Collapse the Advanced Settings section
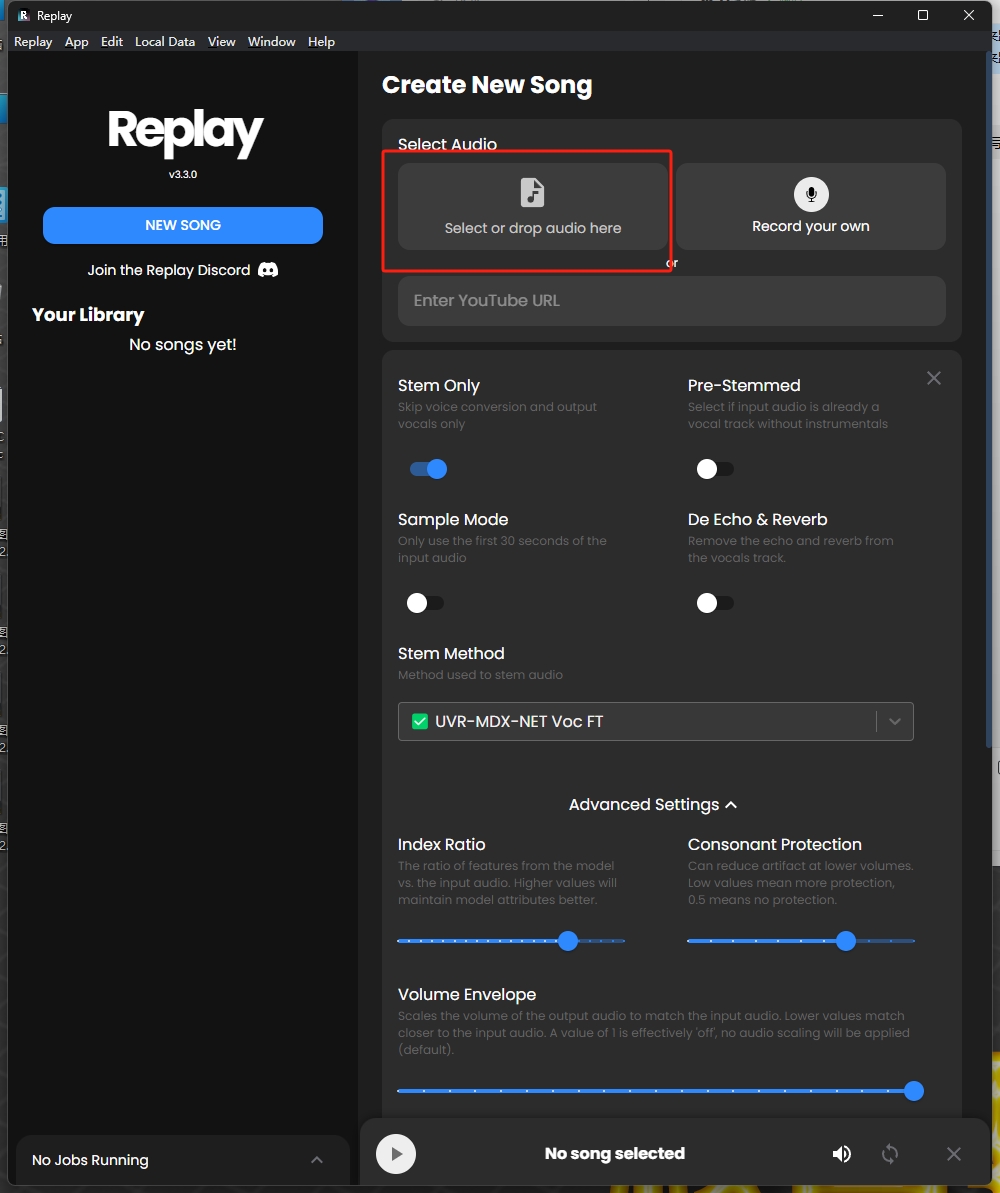1000x1193 pixels. tap(653, 805)
